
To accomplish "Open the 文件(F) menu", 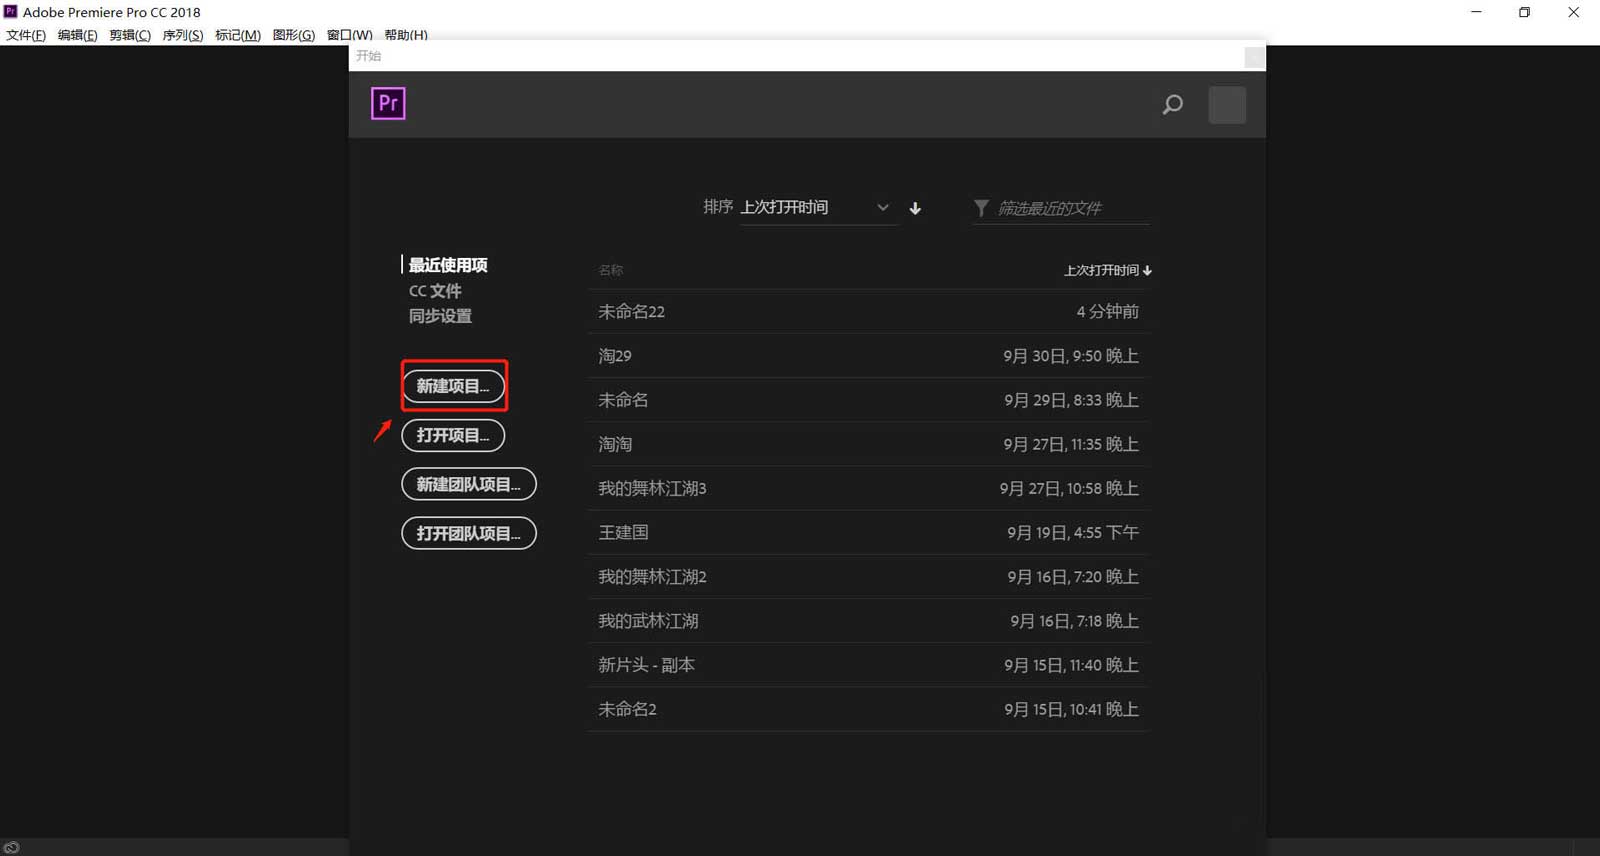I will click(x=26, y=35).
